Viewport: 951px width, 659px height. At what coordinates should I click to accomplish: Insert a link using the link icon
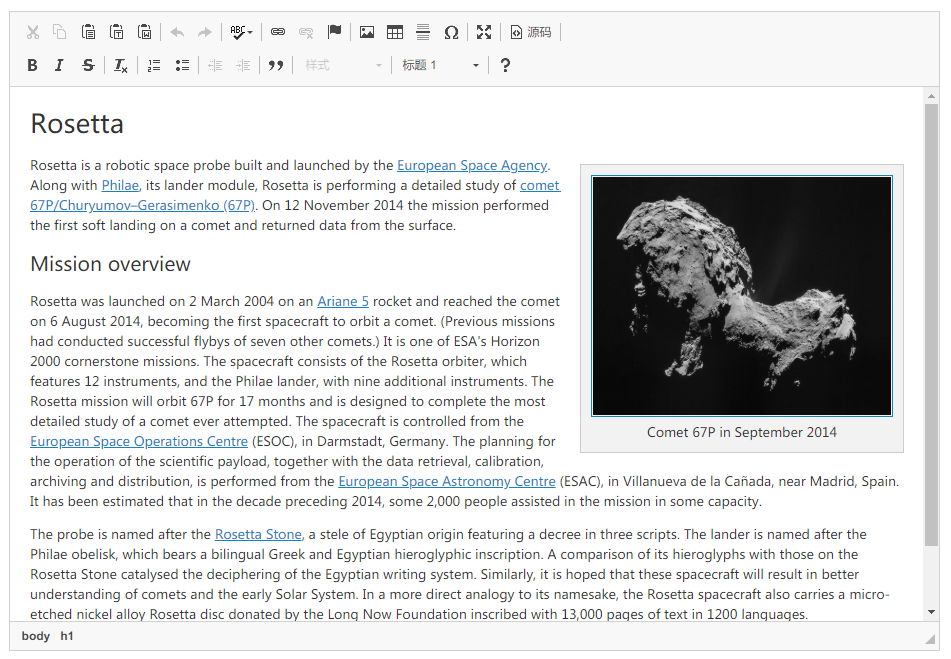click(x=278, y=32)
